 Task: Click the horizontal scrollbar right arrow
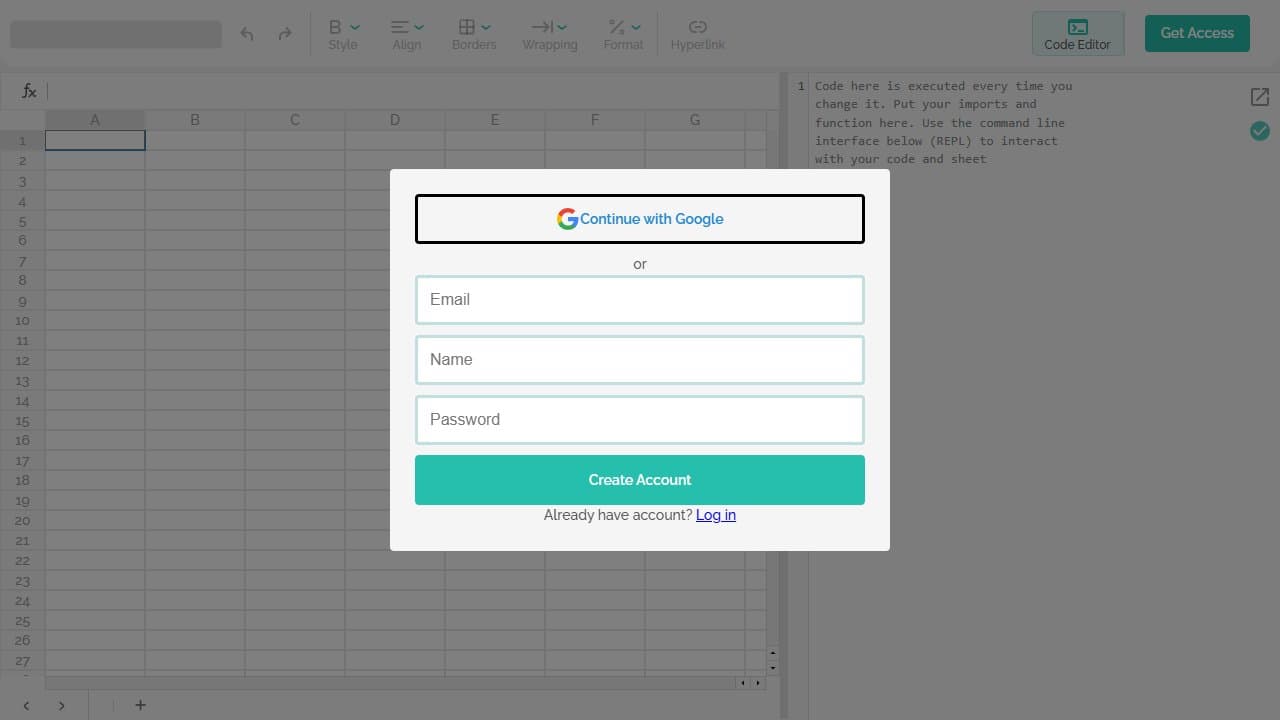pyautogui.click(x=757, y=683)
